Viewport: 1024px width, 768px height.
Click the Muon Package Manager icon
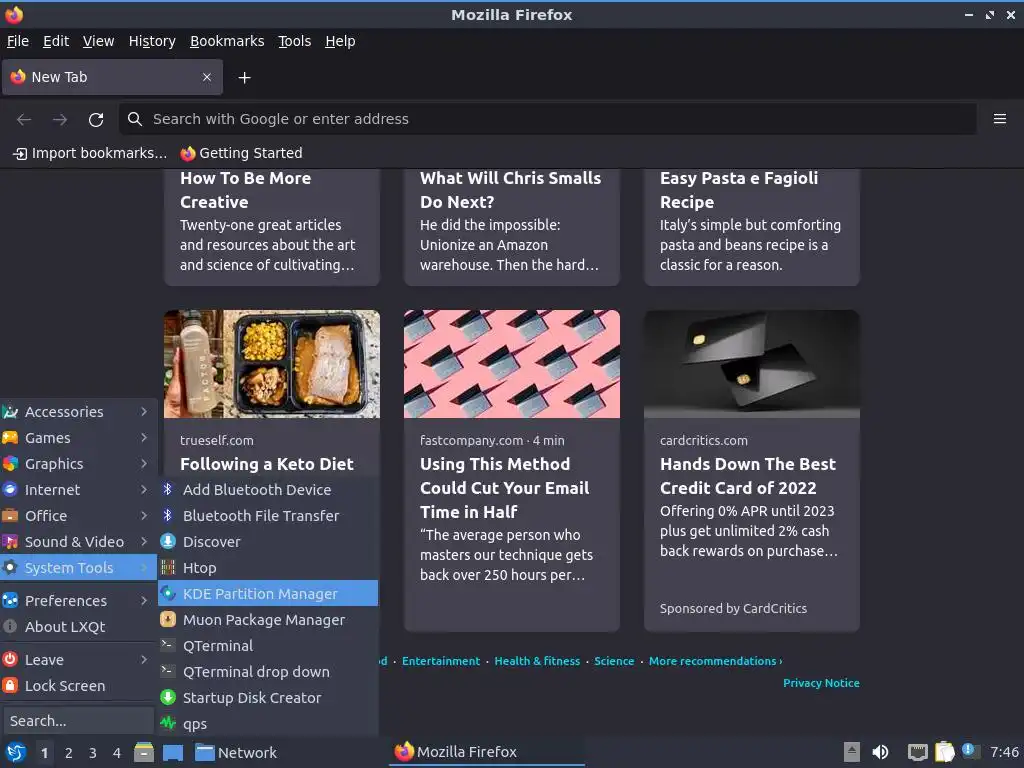[168, 620]
